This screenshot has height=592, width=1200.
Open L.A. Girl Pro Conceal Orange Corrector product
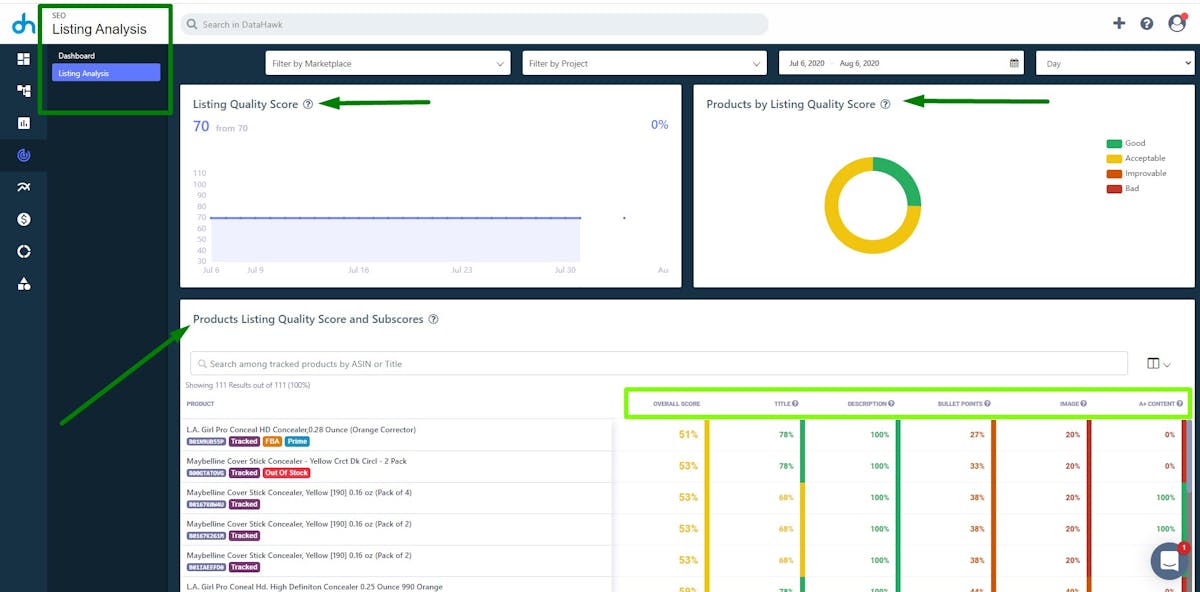301,430
